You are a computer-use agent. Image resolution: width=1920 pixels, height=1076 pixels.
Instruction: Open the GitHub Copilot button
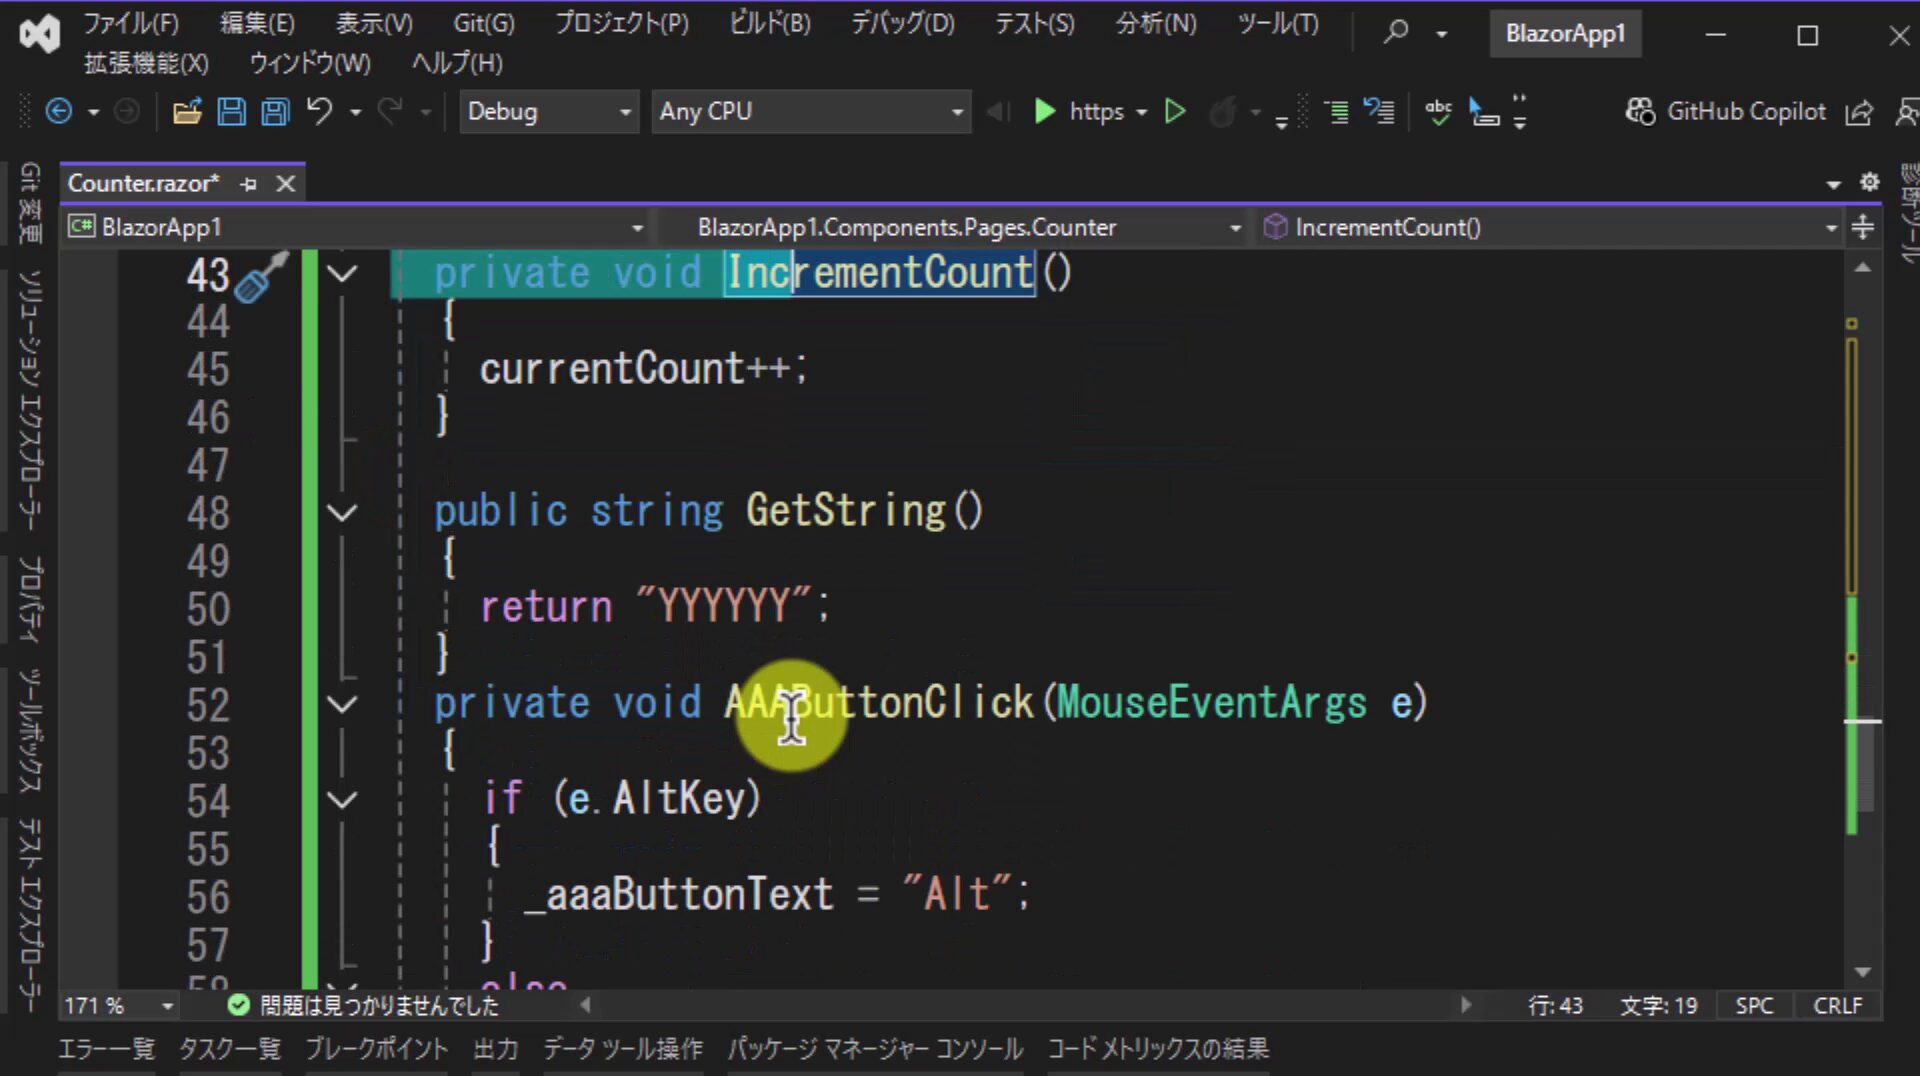click(x=1726, y=111)
